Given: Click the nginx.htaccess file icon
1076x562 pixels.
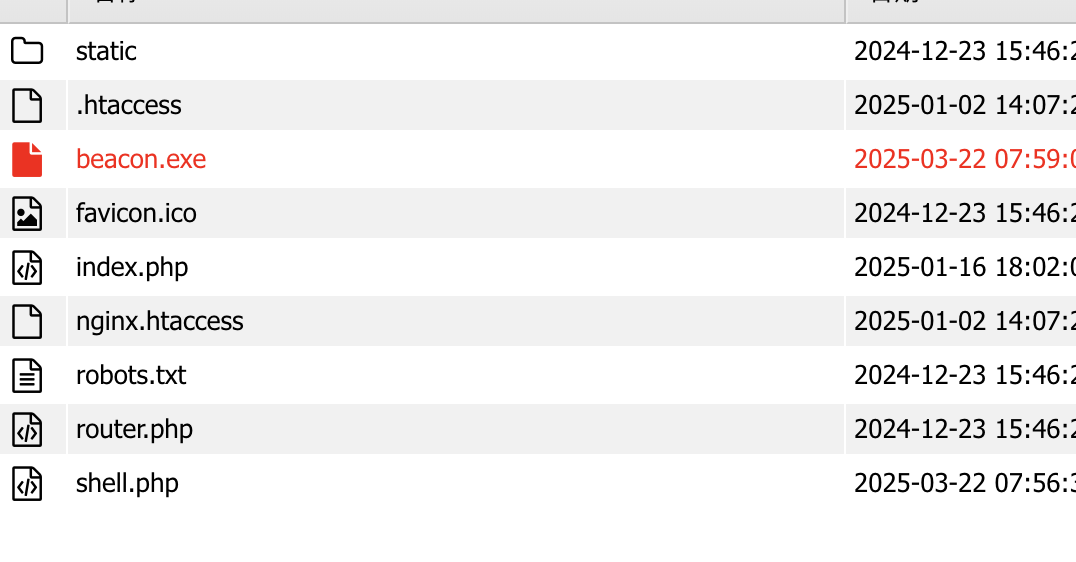Looking at the screenshot, I should 27,321.
